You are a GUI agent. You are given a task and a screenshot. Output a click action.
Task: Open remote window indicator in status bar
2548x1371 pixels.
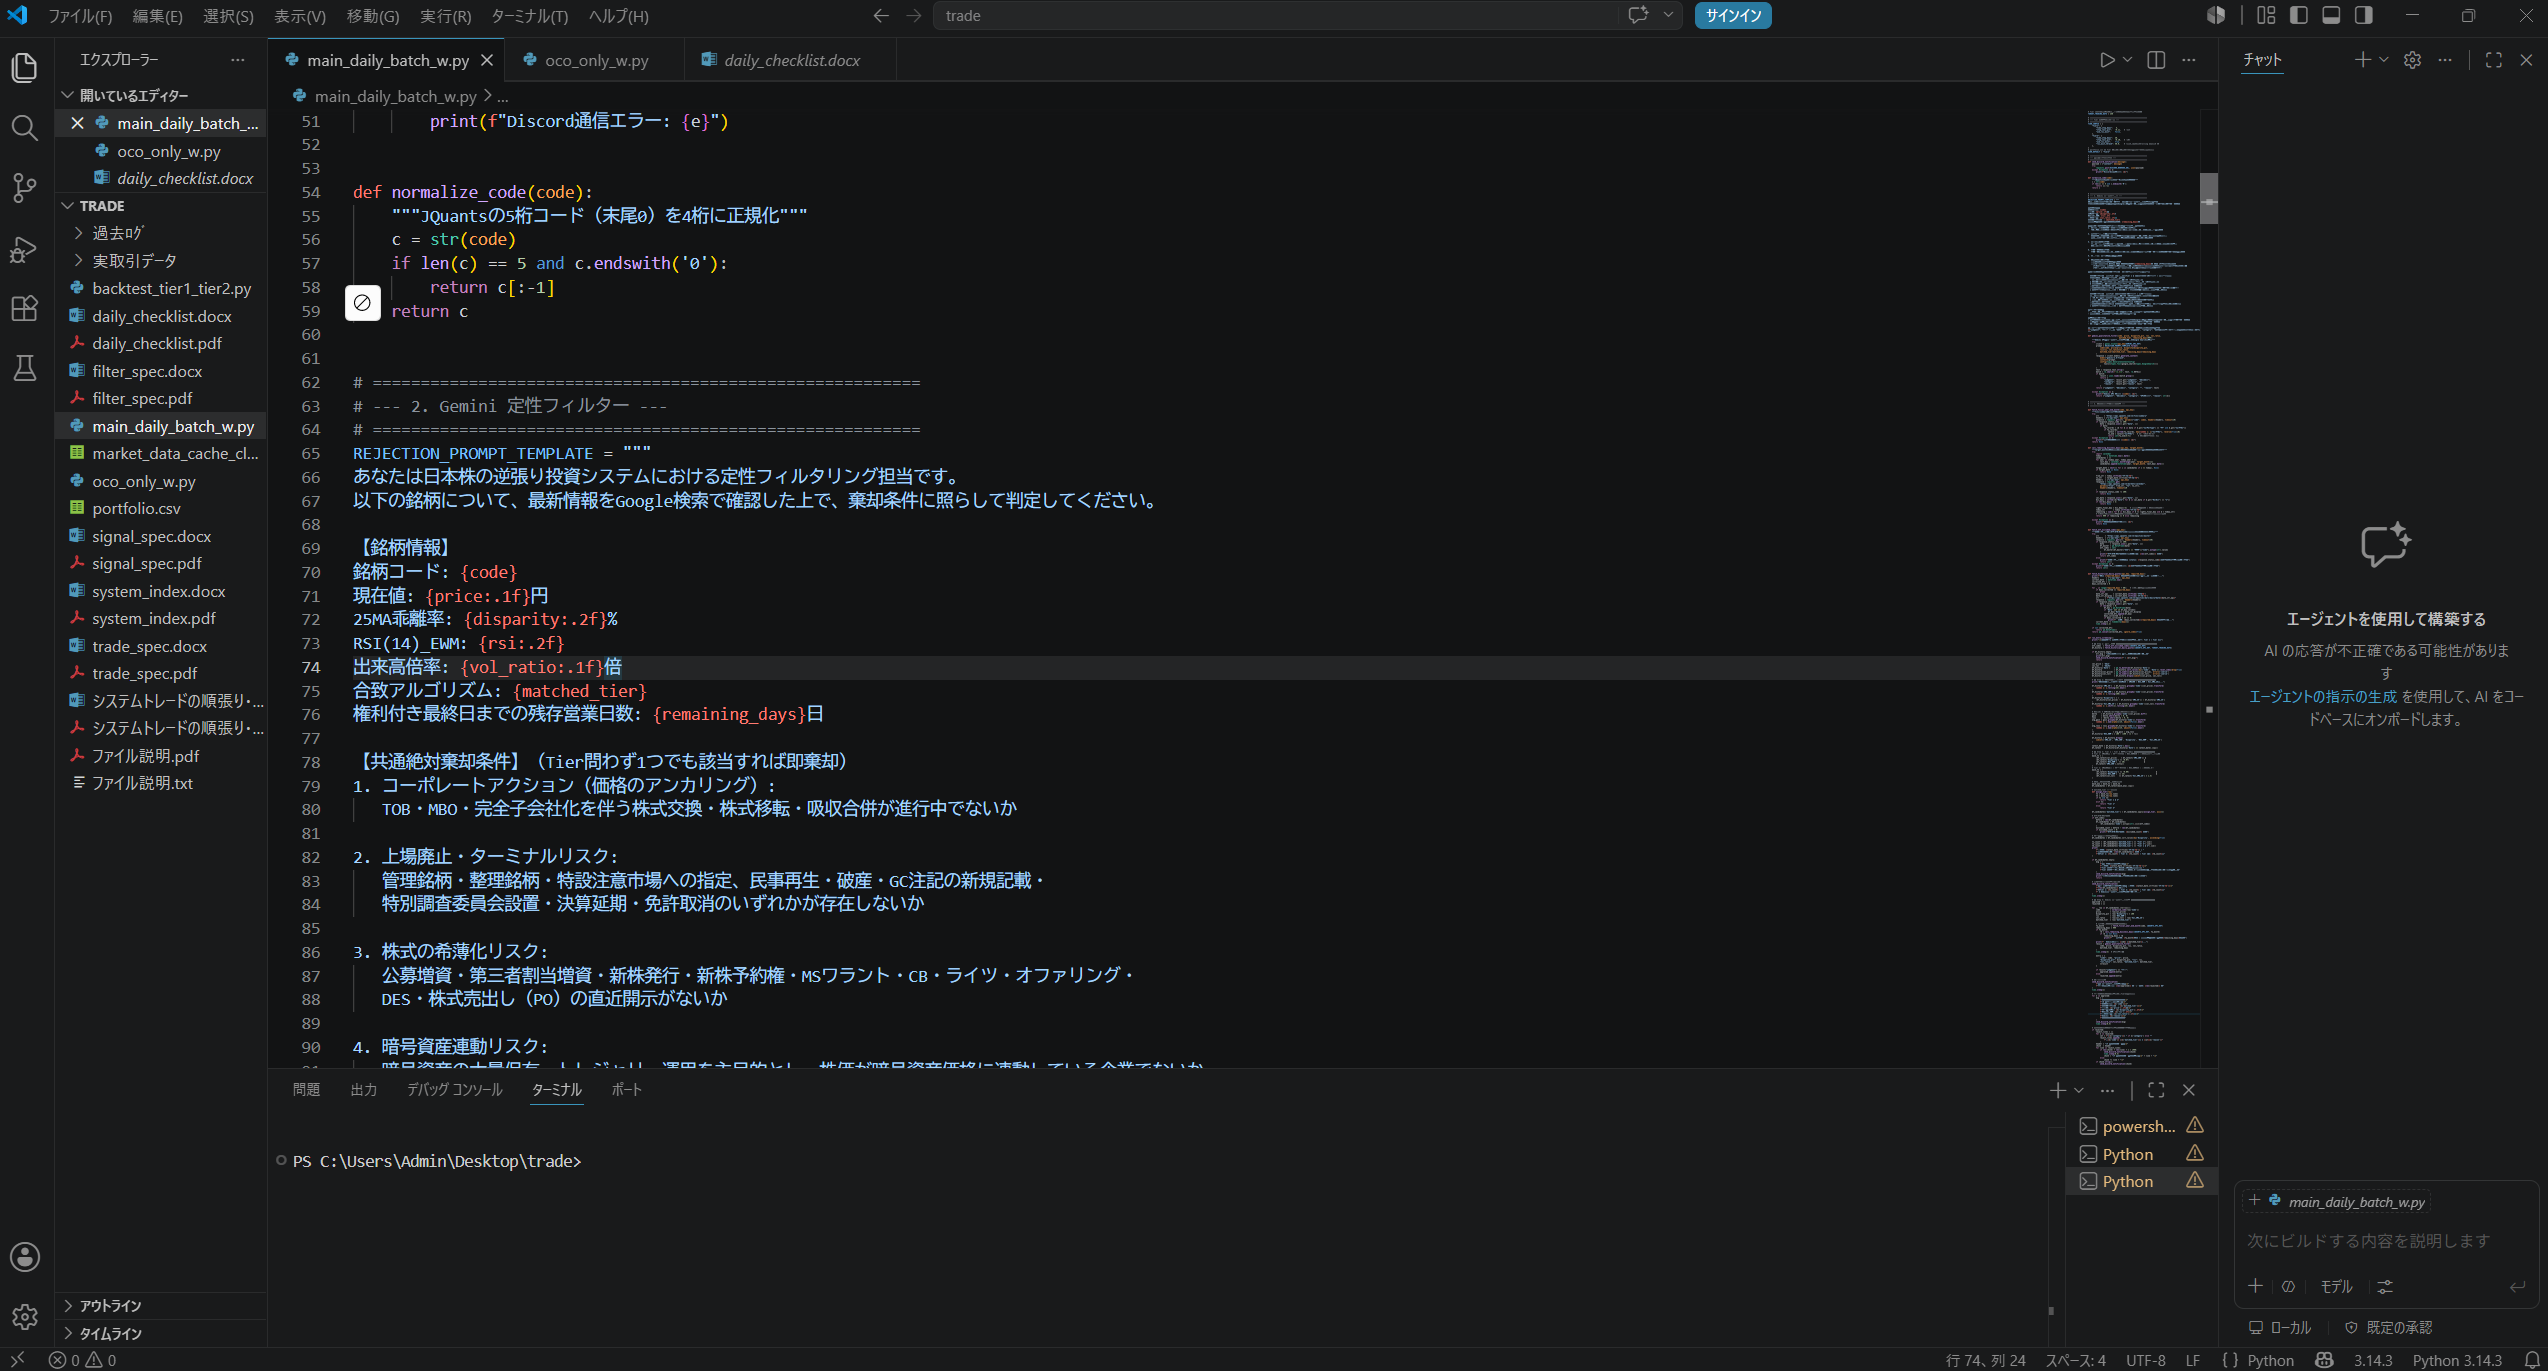tap(17, 1360)
